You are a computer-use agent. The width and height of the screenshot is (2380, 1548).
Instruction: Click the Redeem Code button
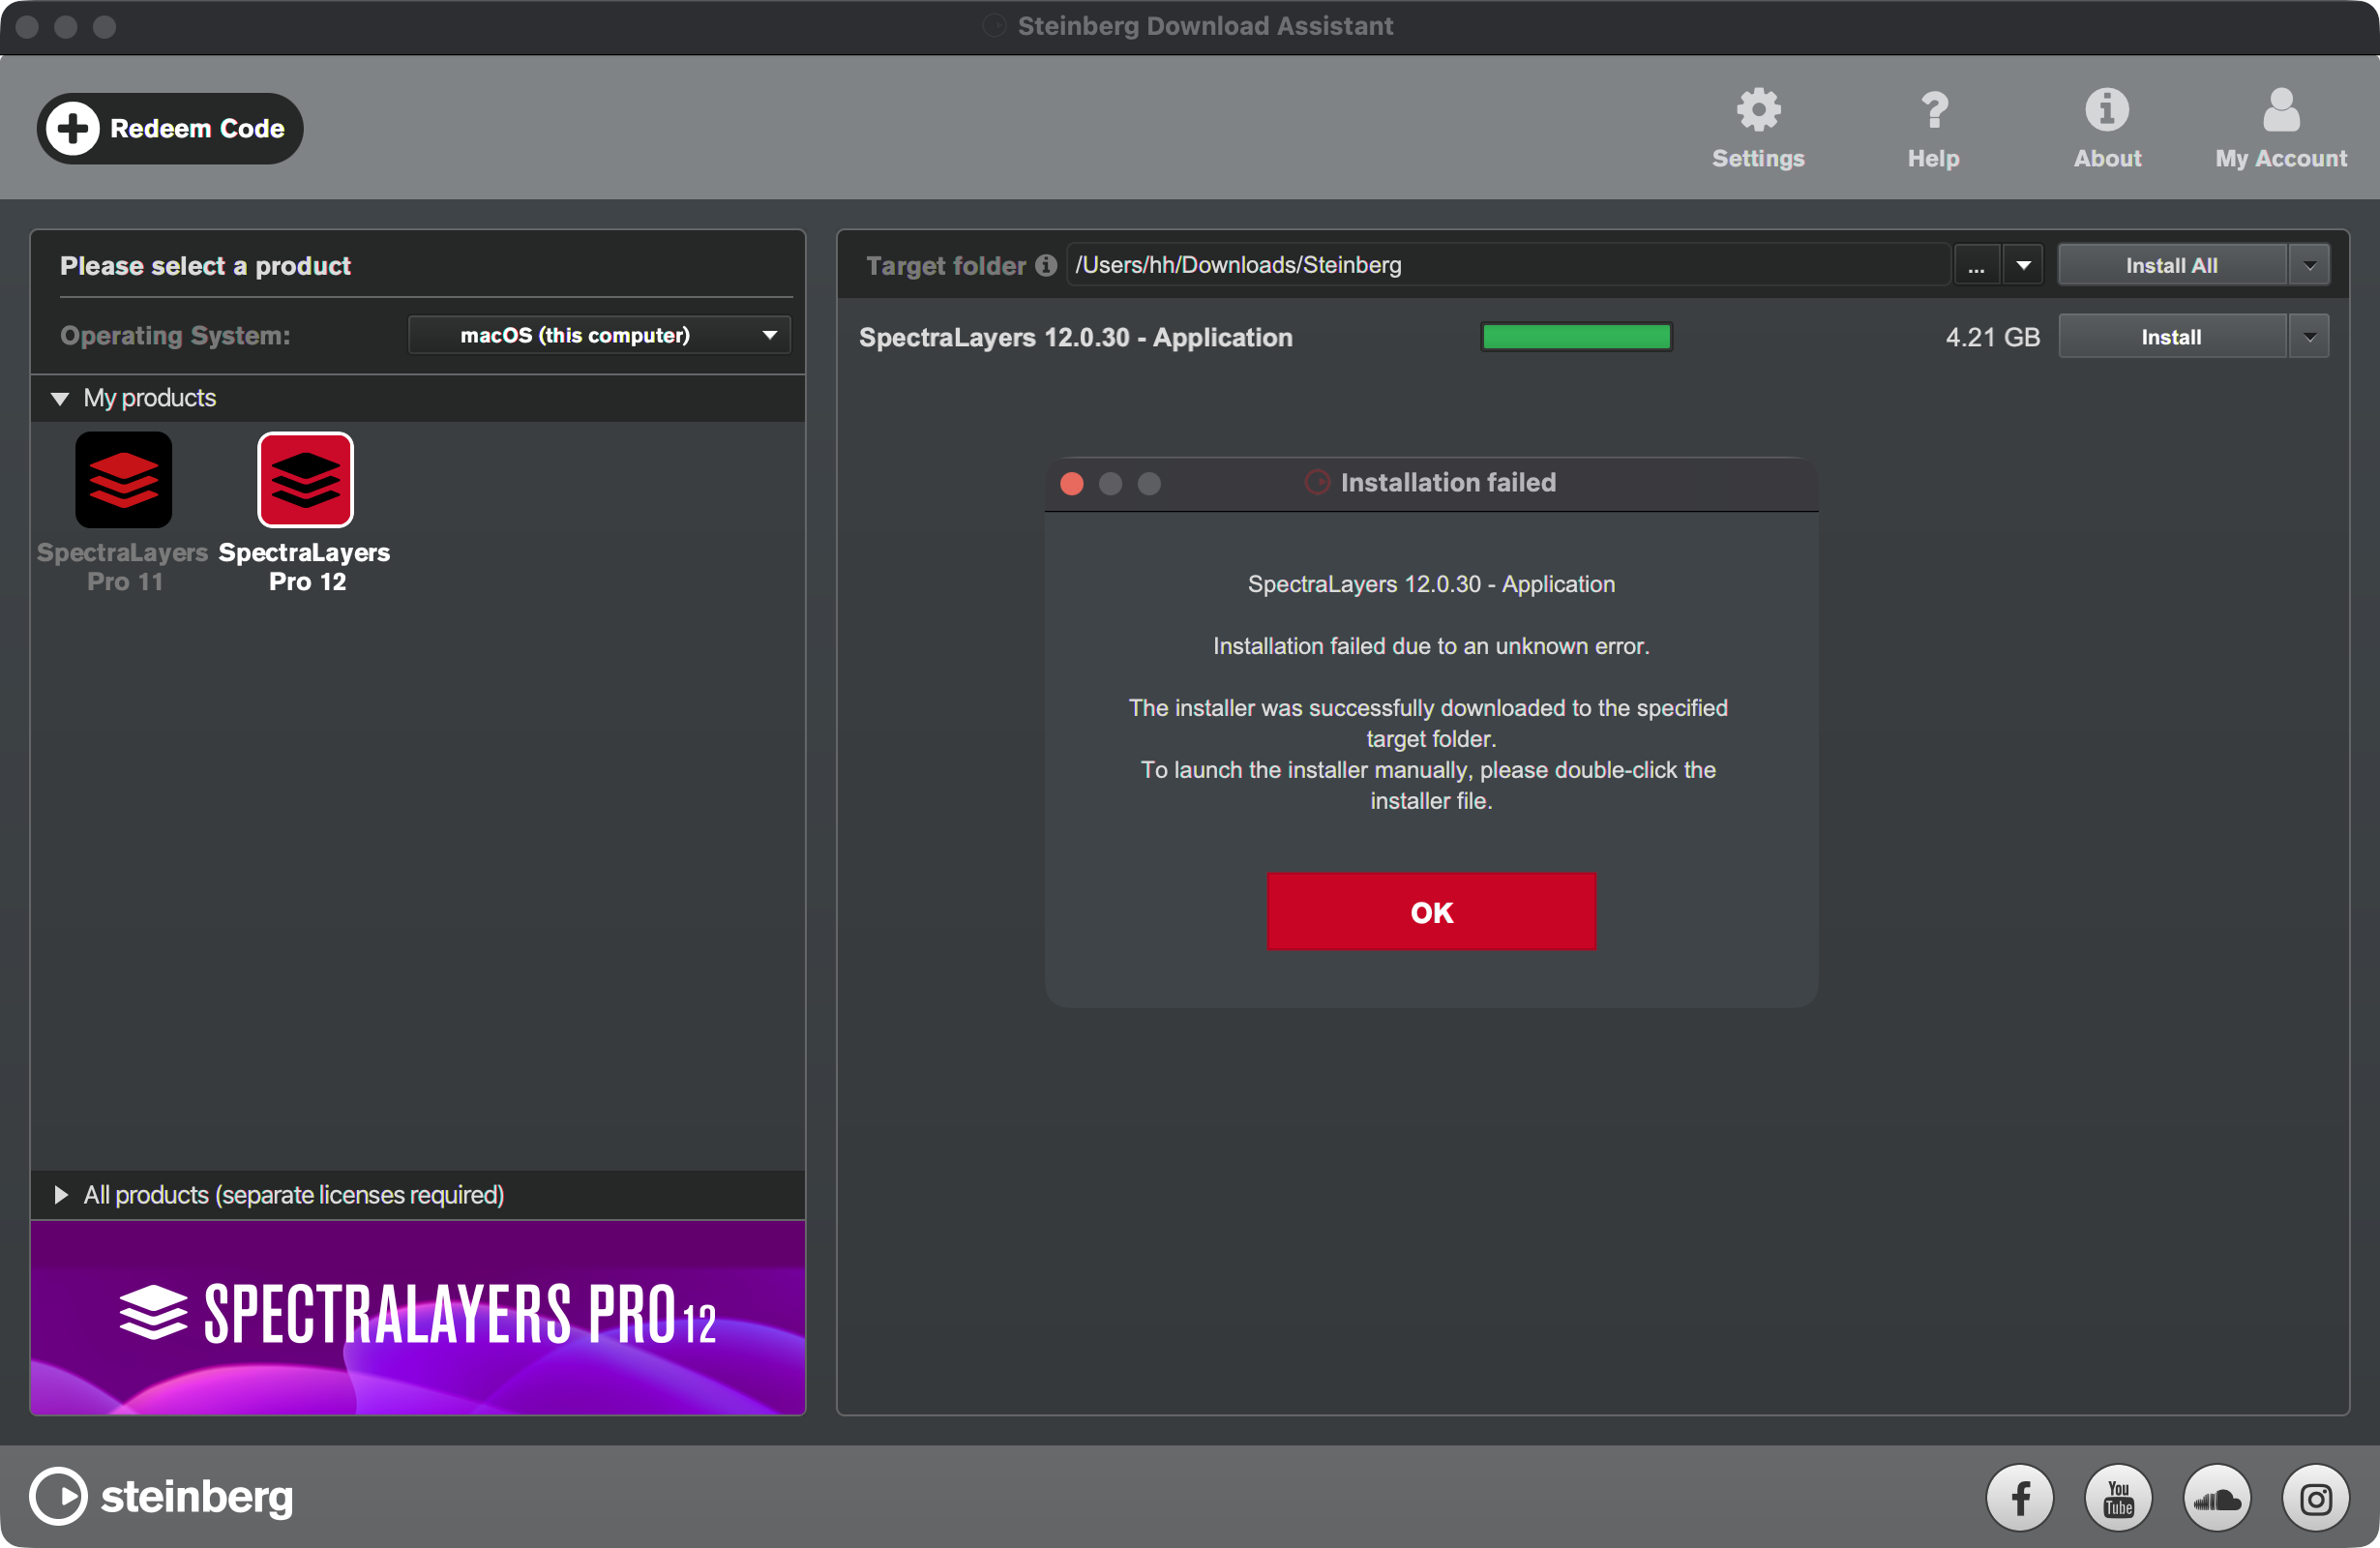coord(170,128)
